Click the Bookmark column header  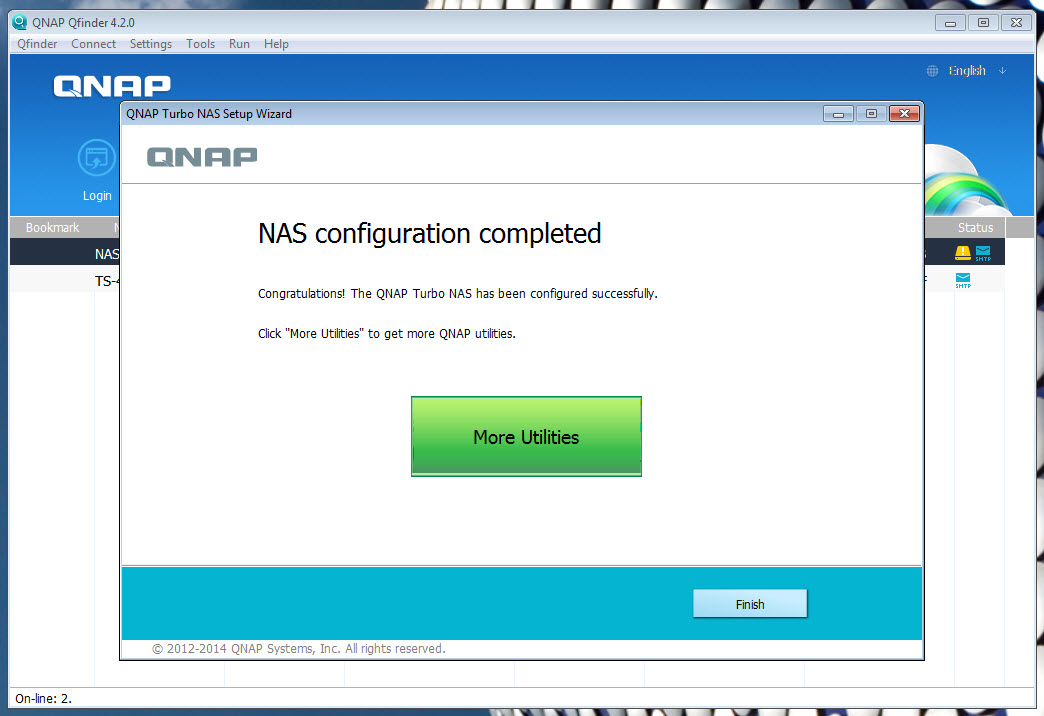(52, 227)
